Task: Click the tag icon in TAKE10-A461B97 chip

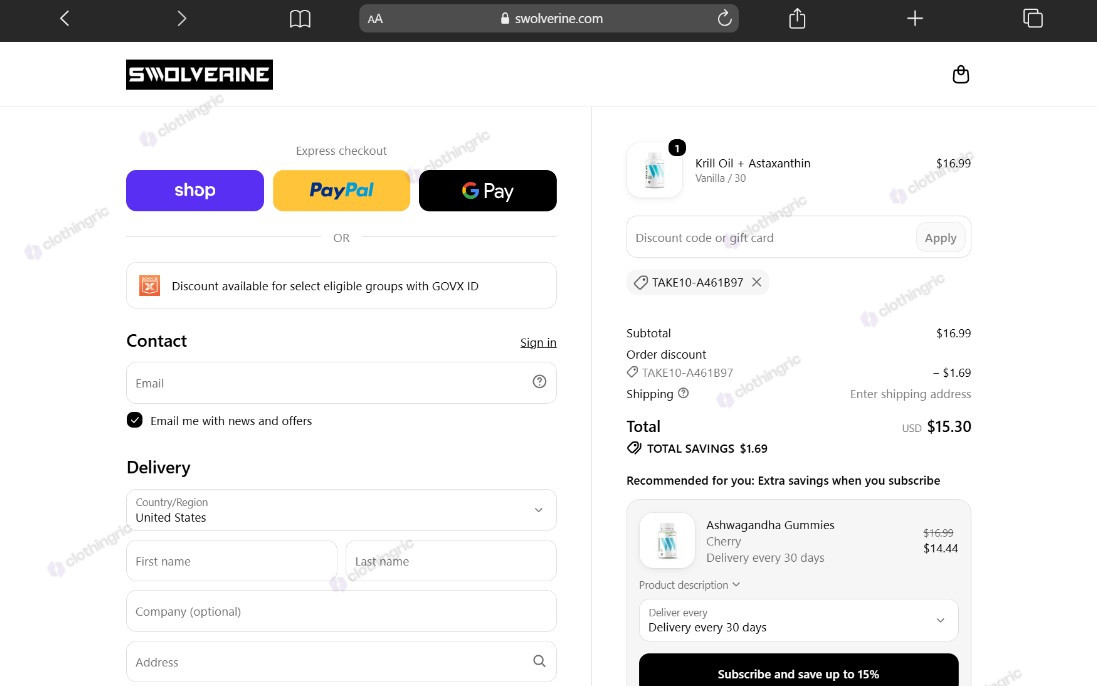Action: (640, 283)
